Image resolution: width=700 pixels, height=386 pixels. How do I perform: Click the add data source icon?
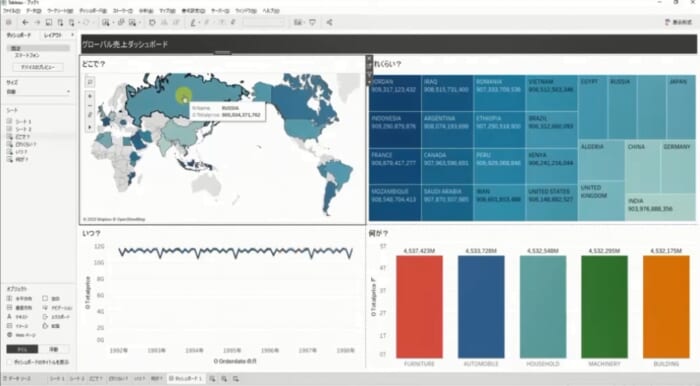[x=60, y=22]
